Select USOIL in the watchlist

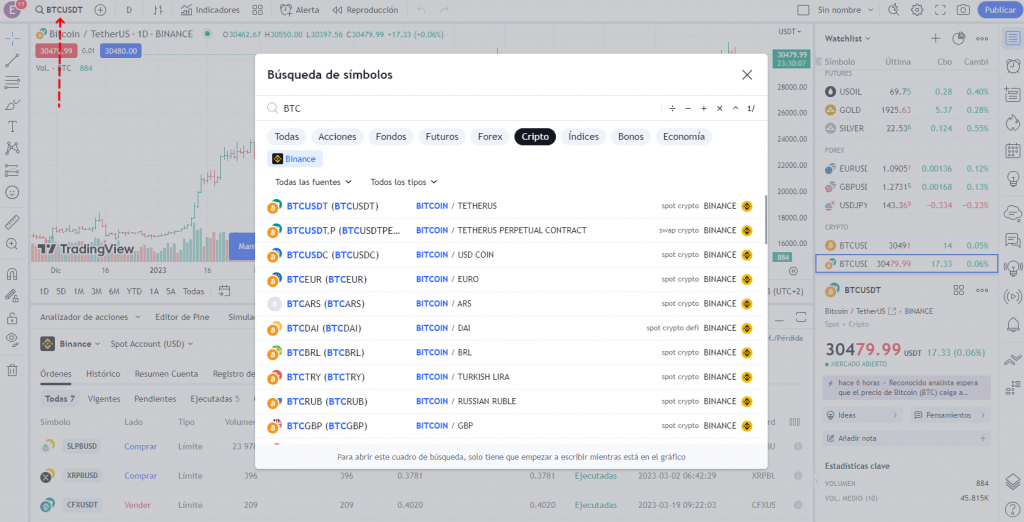click(906, 92)
